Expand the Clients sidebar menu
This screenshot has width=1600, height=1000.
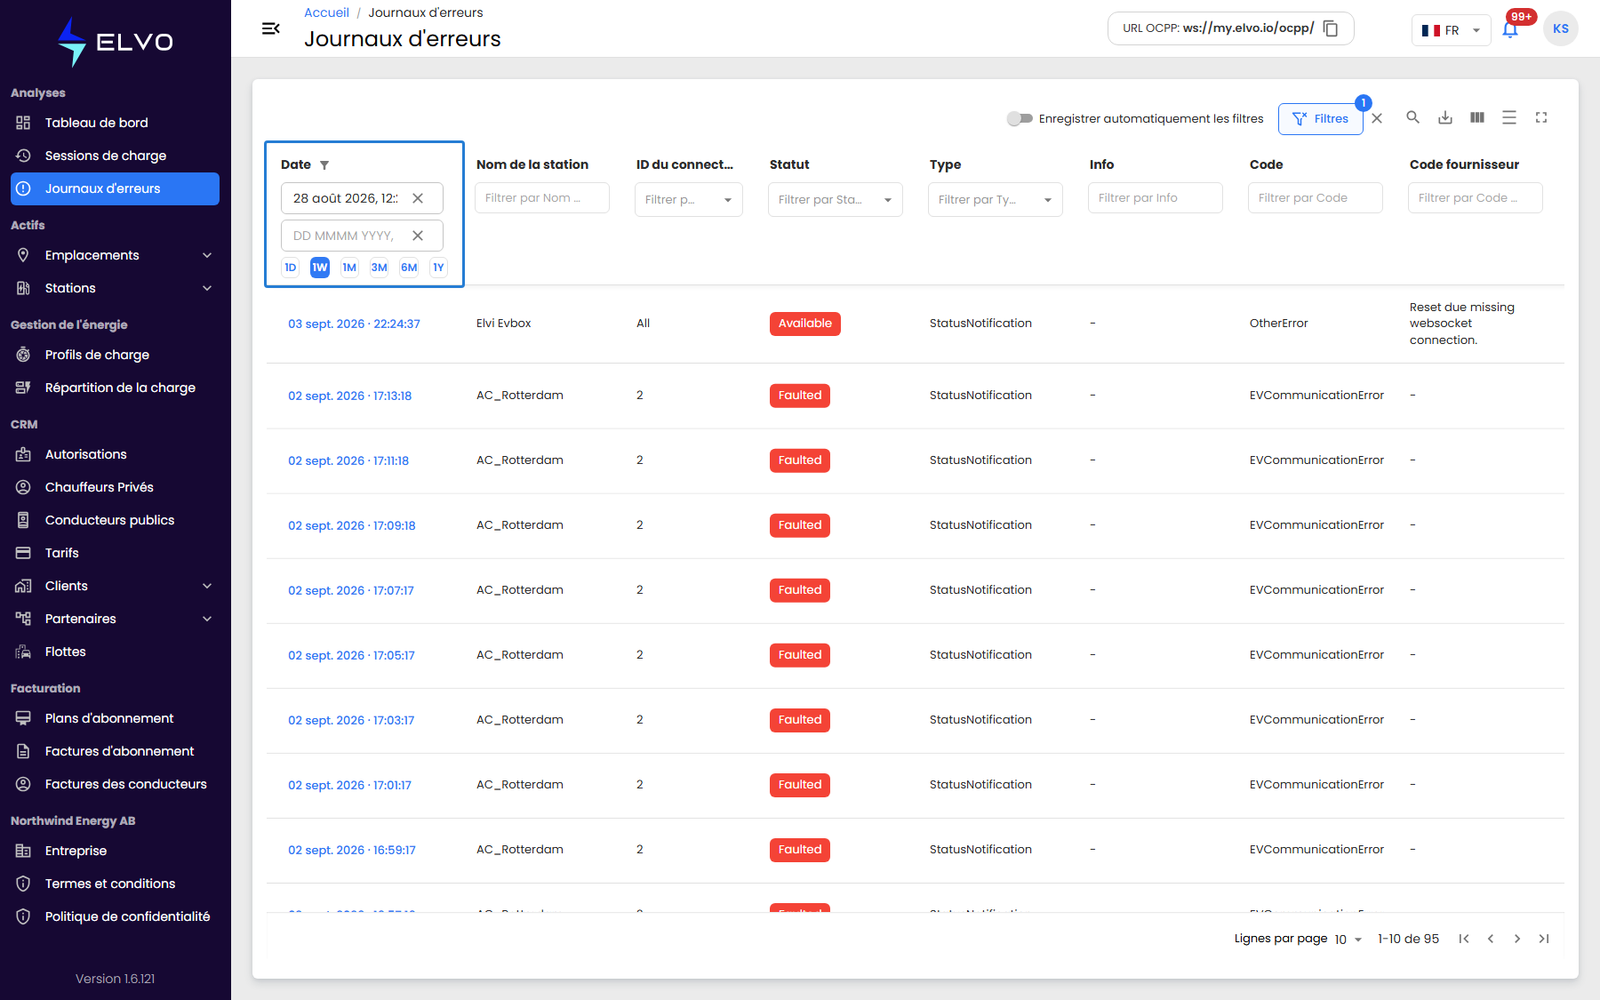point(115,586)
